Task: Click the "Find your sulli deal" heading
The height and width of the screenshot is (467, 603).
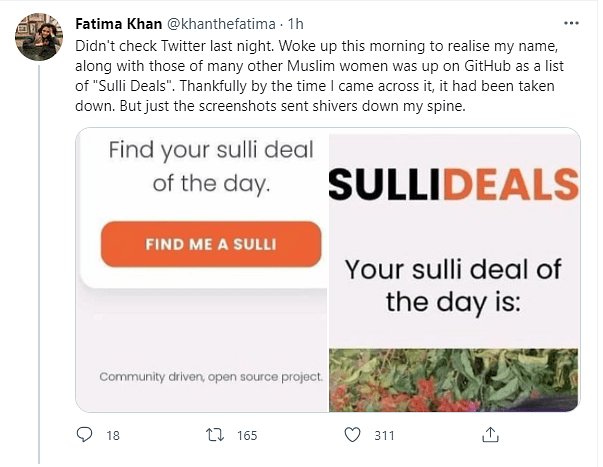Action: [x=210, y=151]
